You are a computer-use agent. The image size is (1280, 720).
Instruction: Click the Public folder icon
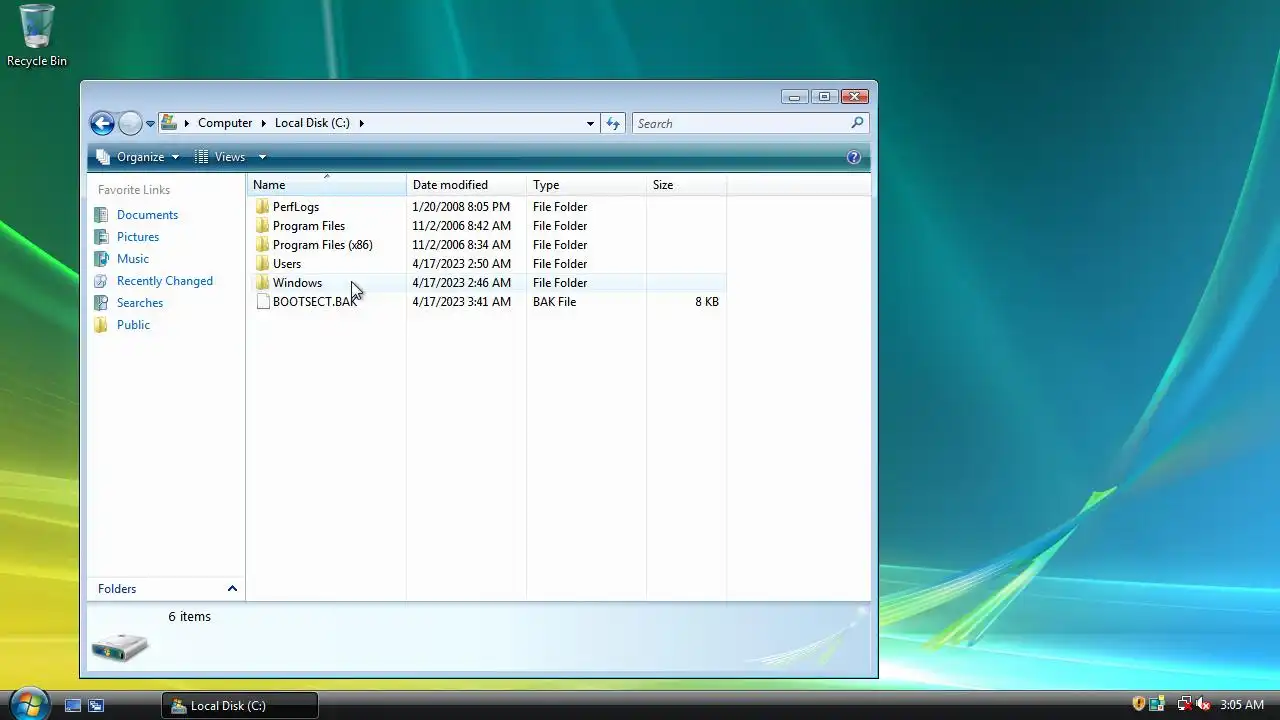(x=101, y=325)
